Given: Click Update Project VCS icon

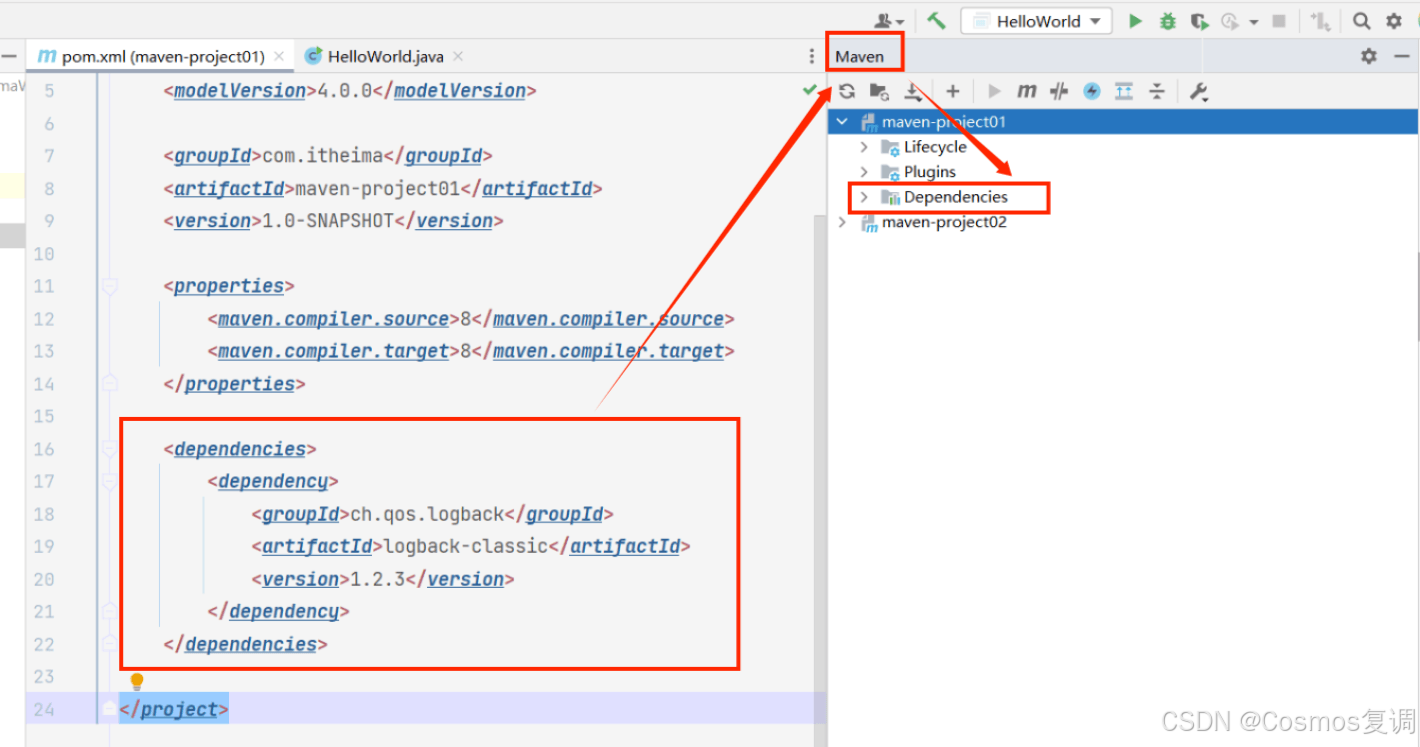Looking at the screenshot, I should (1320, 21).
